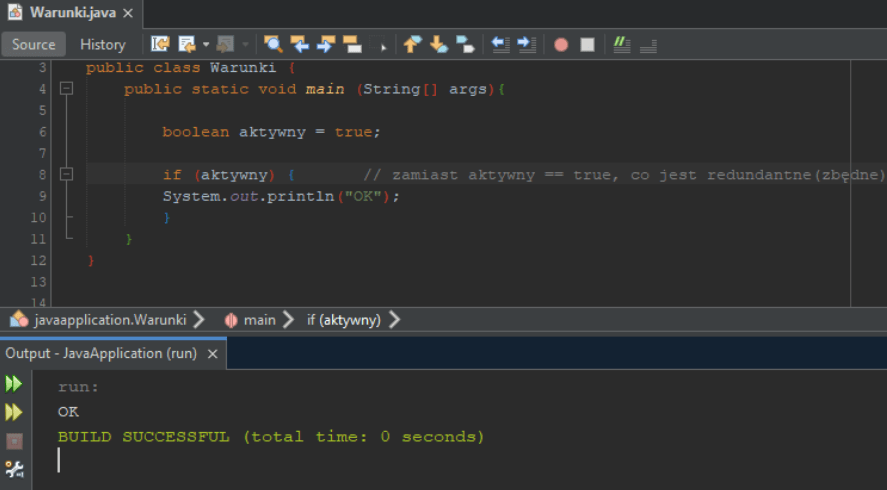The image size is (887, 490).
Task: Click the Last Edit location icon
Action: (x=160, y=44)
